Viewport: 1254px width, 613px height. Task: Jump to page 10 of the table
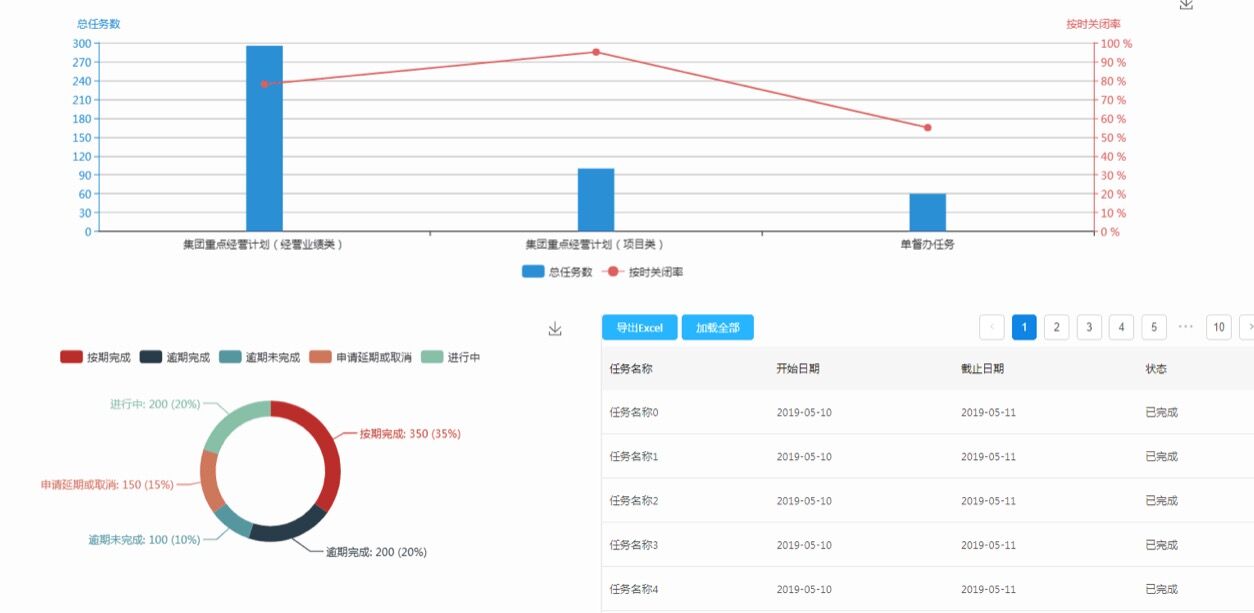[x=1218, y=327]
